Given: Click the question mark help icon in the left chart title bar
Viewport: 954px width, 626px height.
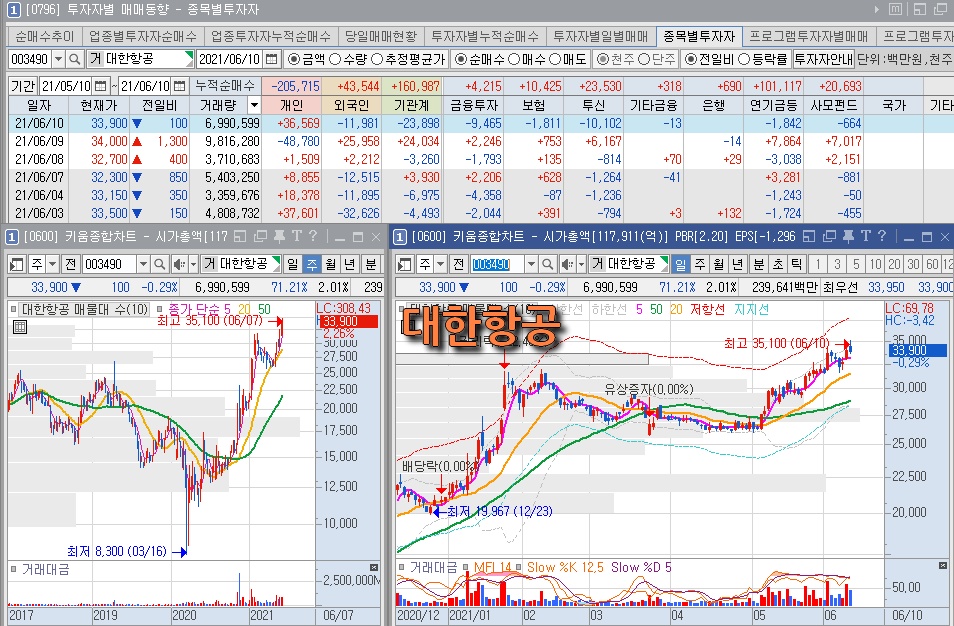Looking at the screenshot, I should coord(313,236).
